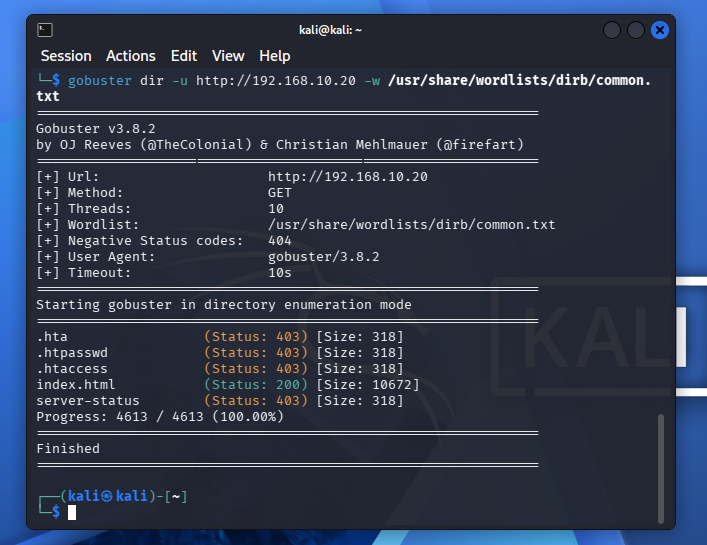
Task: Click the authors line 'by OJ Reeves'
Action: point(280,145)
